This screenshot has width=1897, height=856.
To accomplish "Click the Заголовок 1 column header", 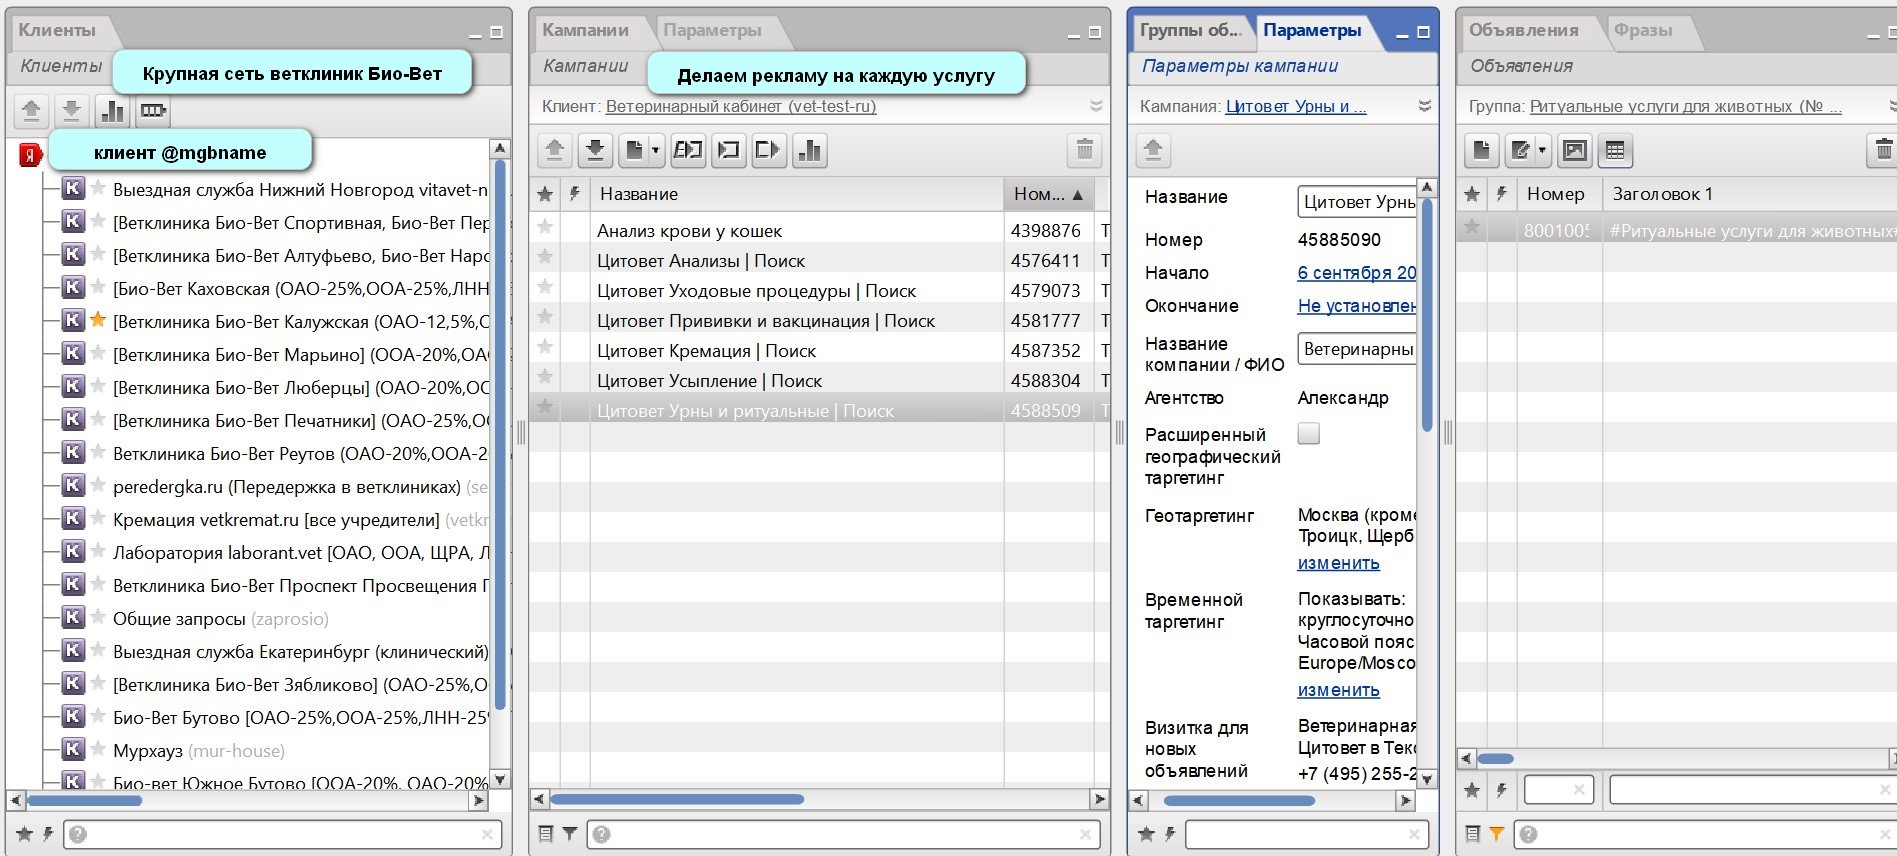I will pos(1748,194).
